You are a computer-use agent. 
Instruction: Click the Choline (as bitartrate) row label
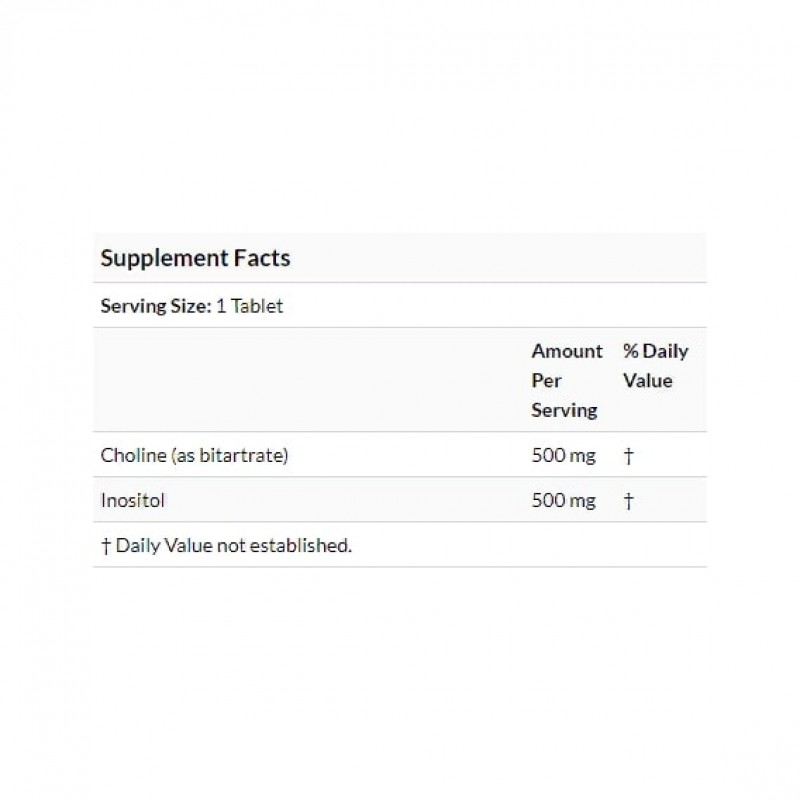(x=195, y=456)
